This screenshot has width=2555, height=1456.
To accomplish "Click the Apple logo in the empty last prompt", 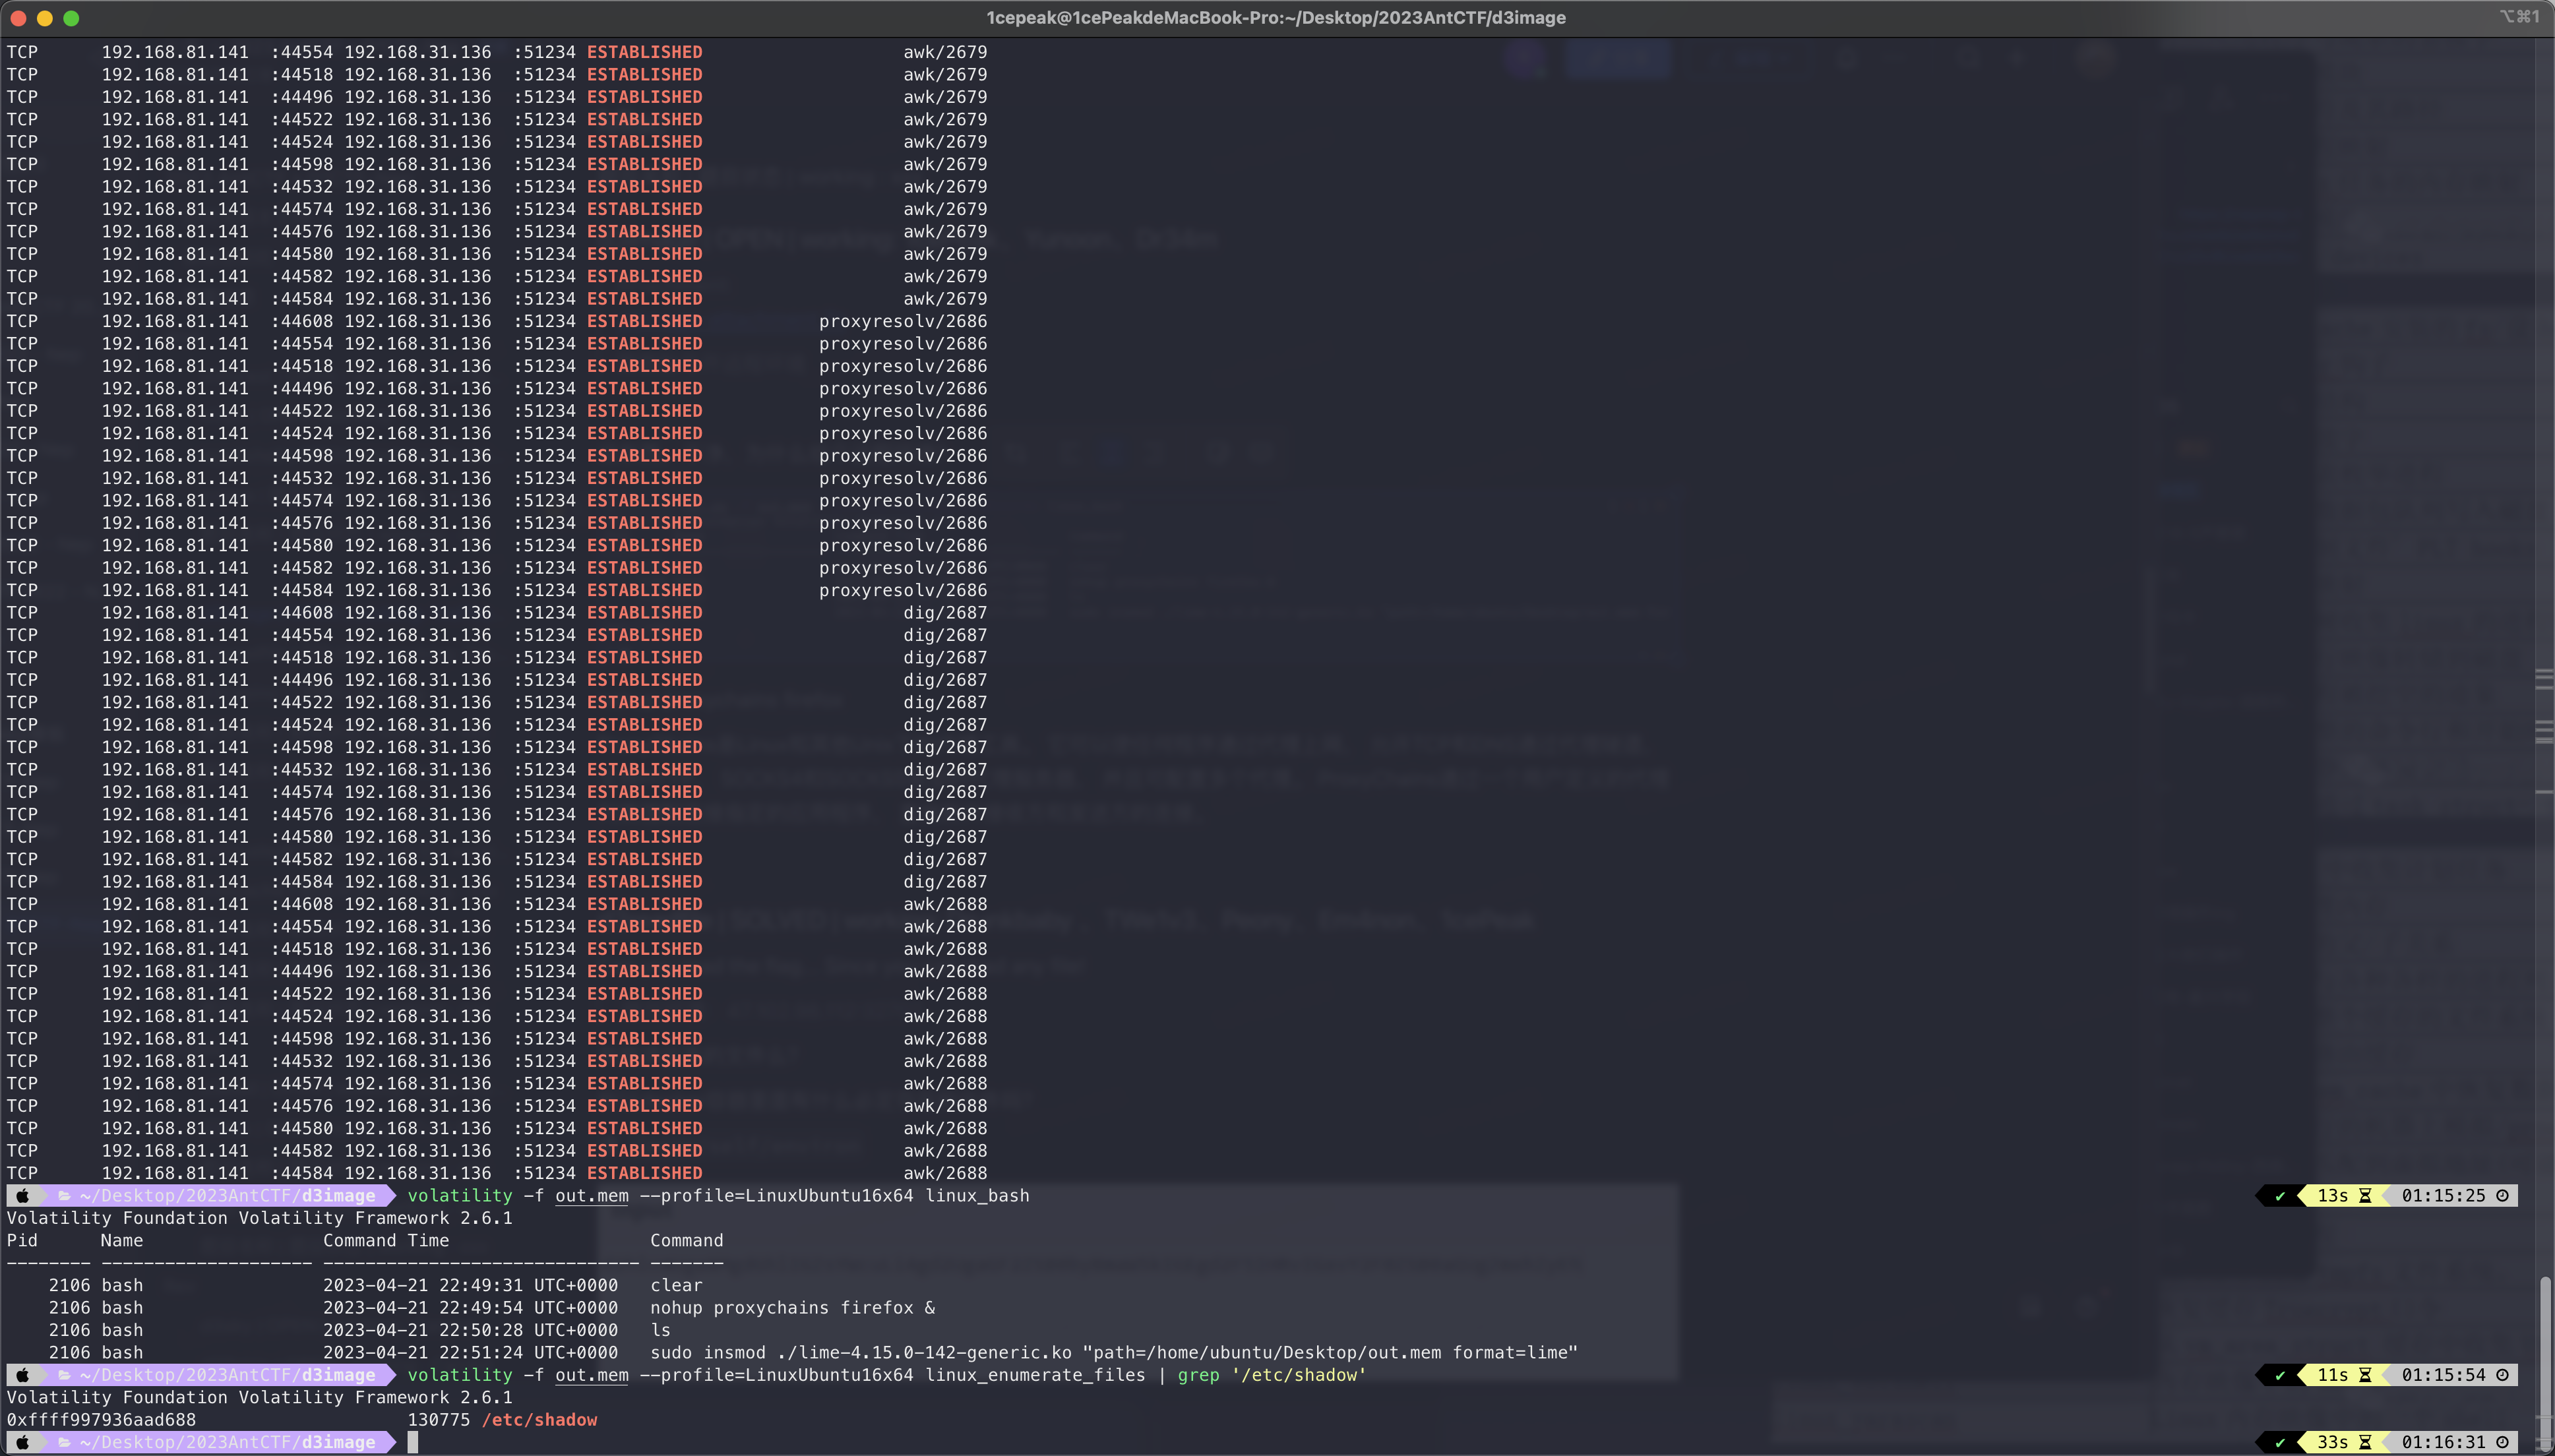I will 23,1442.
